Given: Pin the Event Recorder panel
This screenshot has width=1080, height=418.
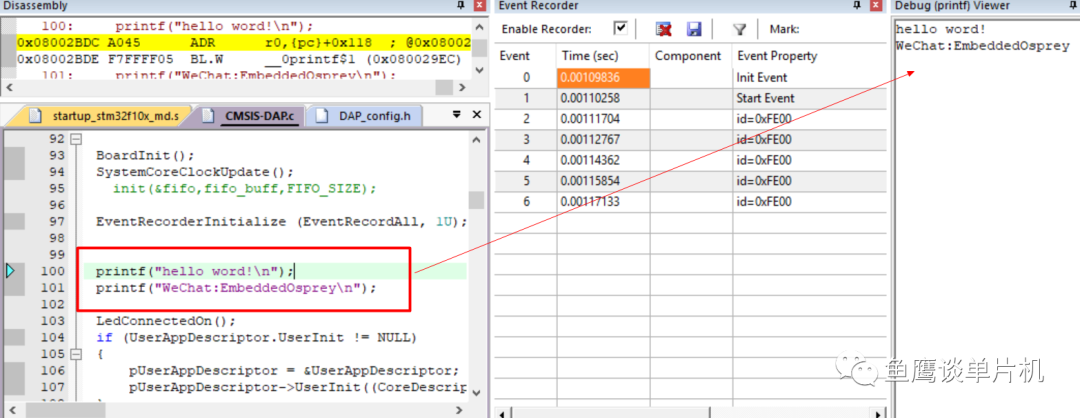Looking at the screenshot, I should coord(858,6).
